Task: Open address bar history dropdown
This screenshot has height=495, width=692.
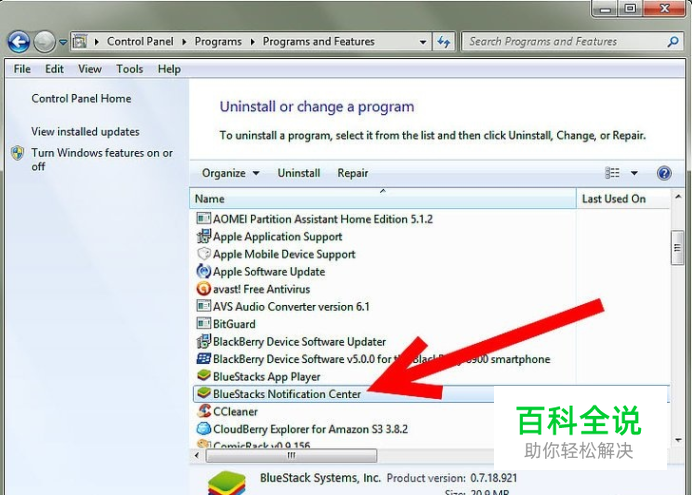Action: pos(423,42)
